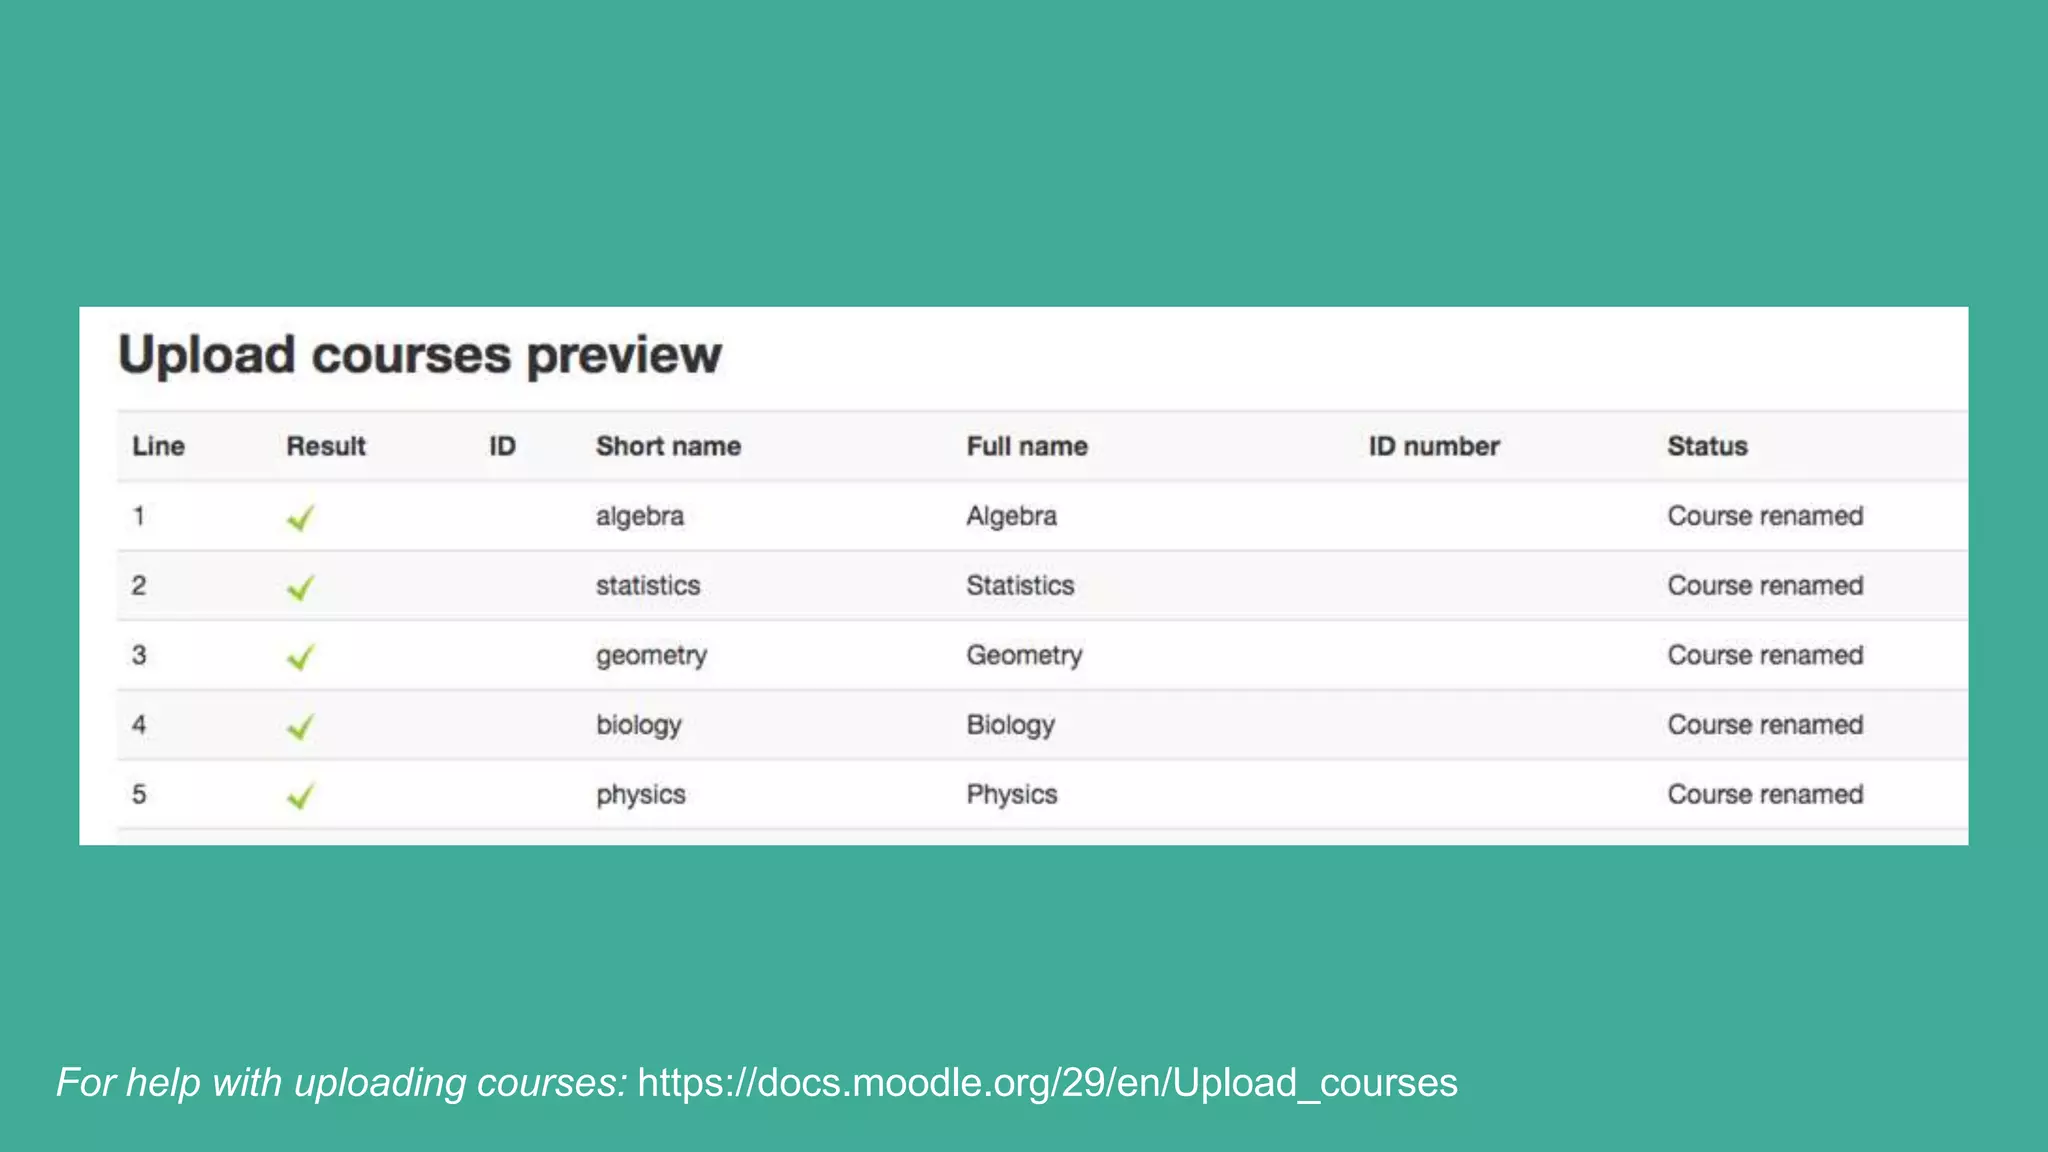
Task: Click the green checkmark in the statistics row
Action: pos(300,587)
